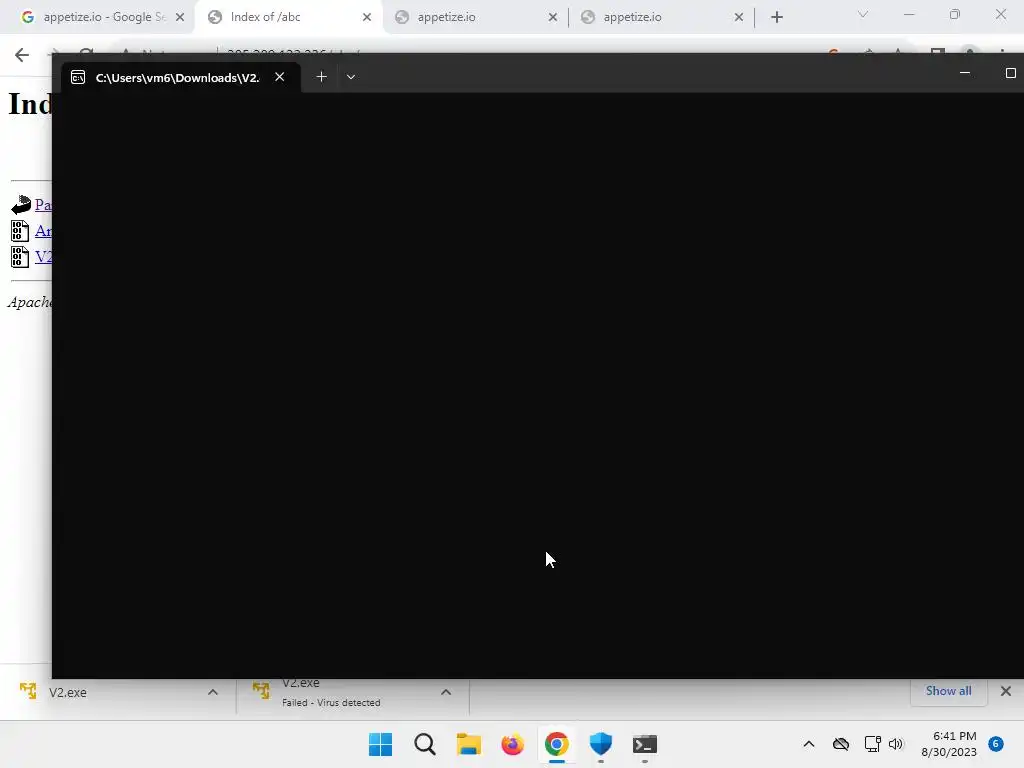Click the Parent Directory back-arrow icon

(21, 204)
